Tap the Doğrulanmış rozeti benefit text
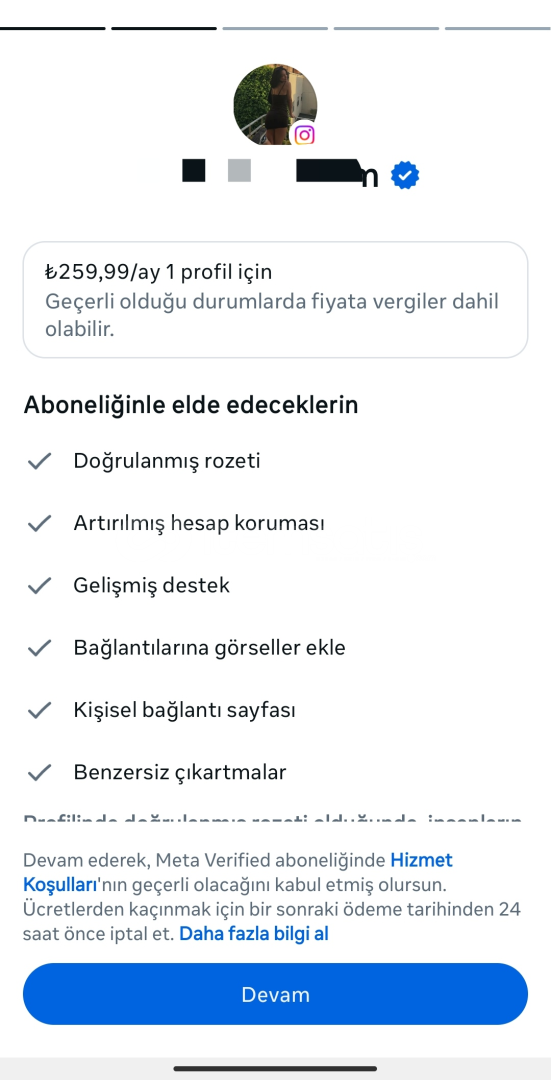Viewport: 551px width, 1080px height. click(167, 460)
